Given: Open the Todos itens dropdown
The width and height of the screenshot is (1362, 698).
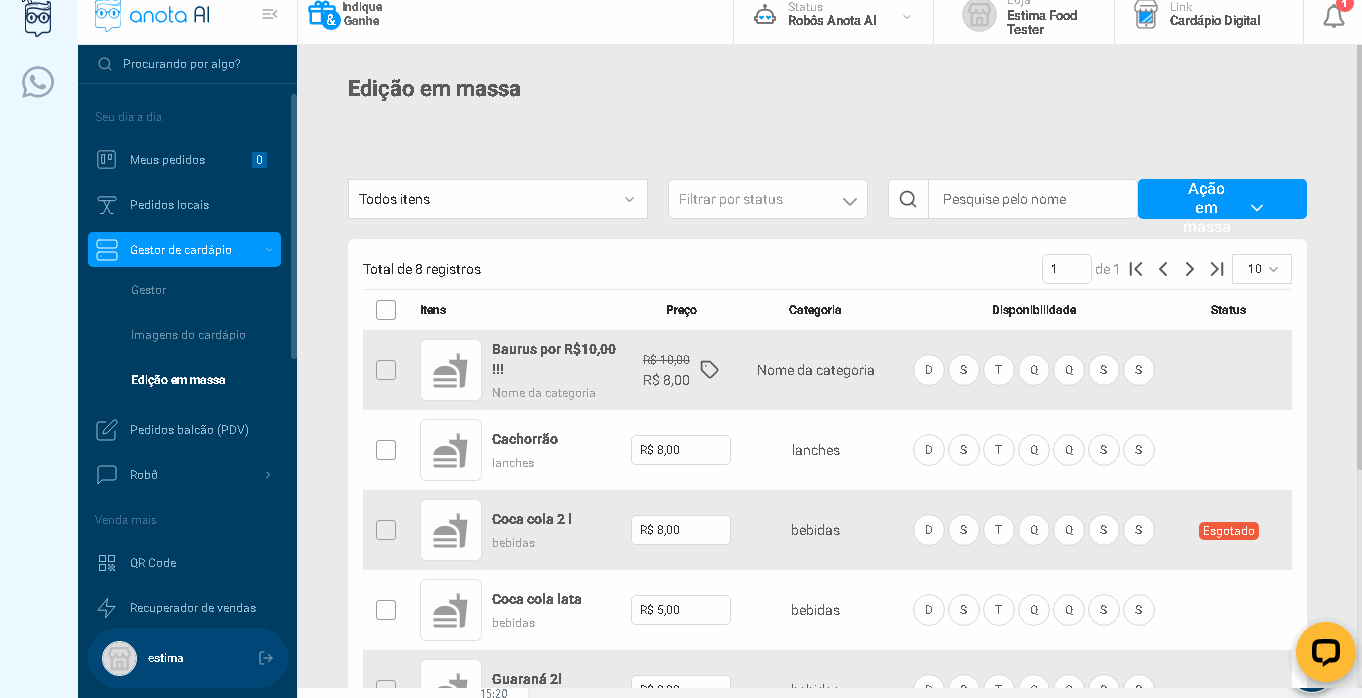Looking at the screenshot, I should pyautogui.click(x=497, y=199).
